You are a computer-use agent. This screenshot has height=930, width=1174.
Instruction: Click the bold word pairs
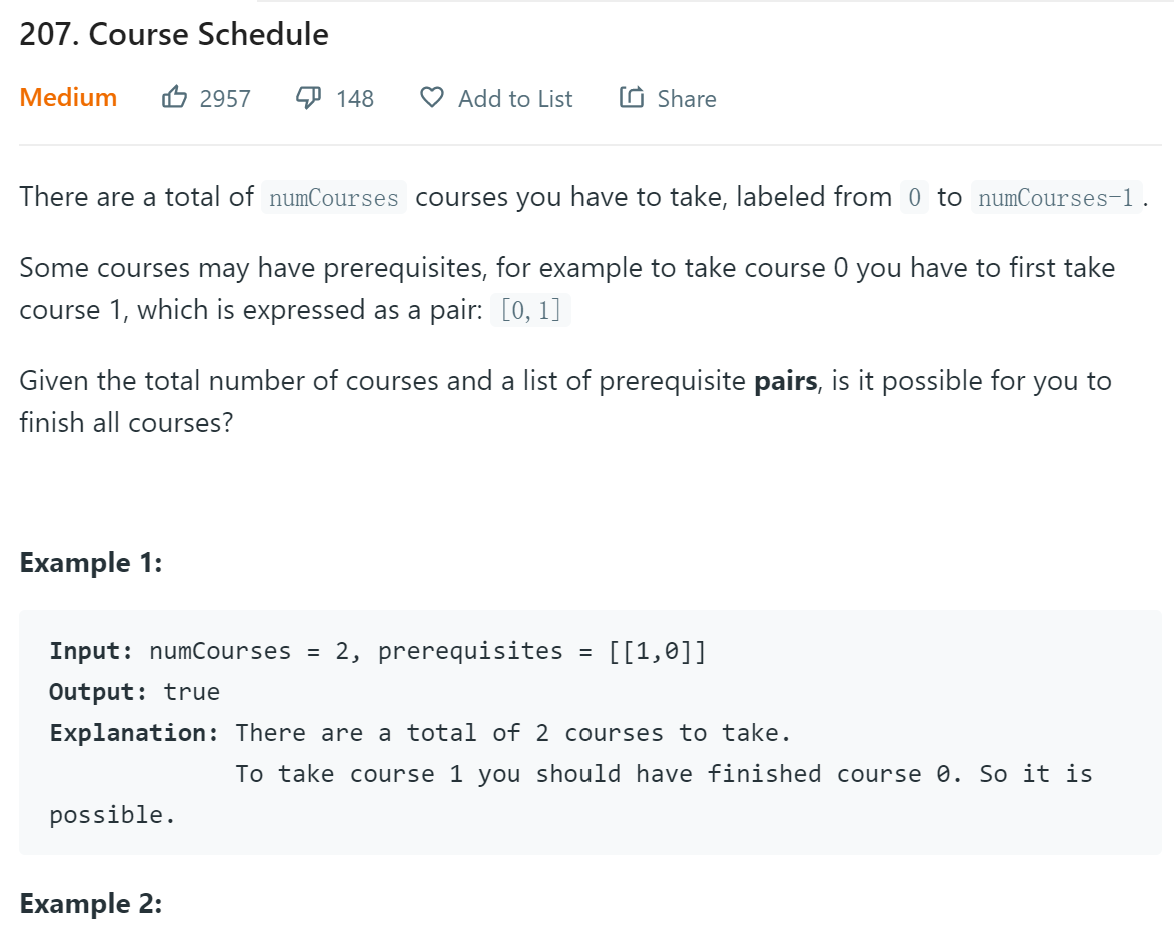click(785, 381)
